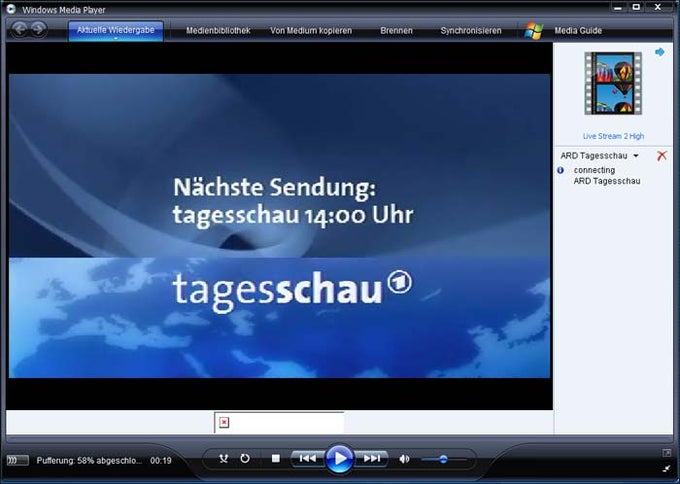Expand the Aktuelle Wiedergabe tab arrow

[x=116, y=39]
